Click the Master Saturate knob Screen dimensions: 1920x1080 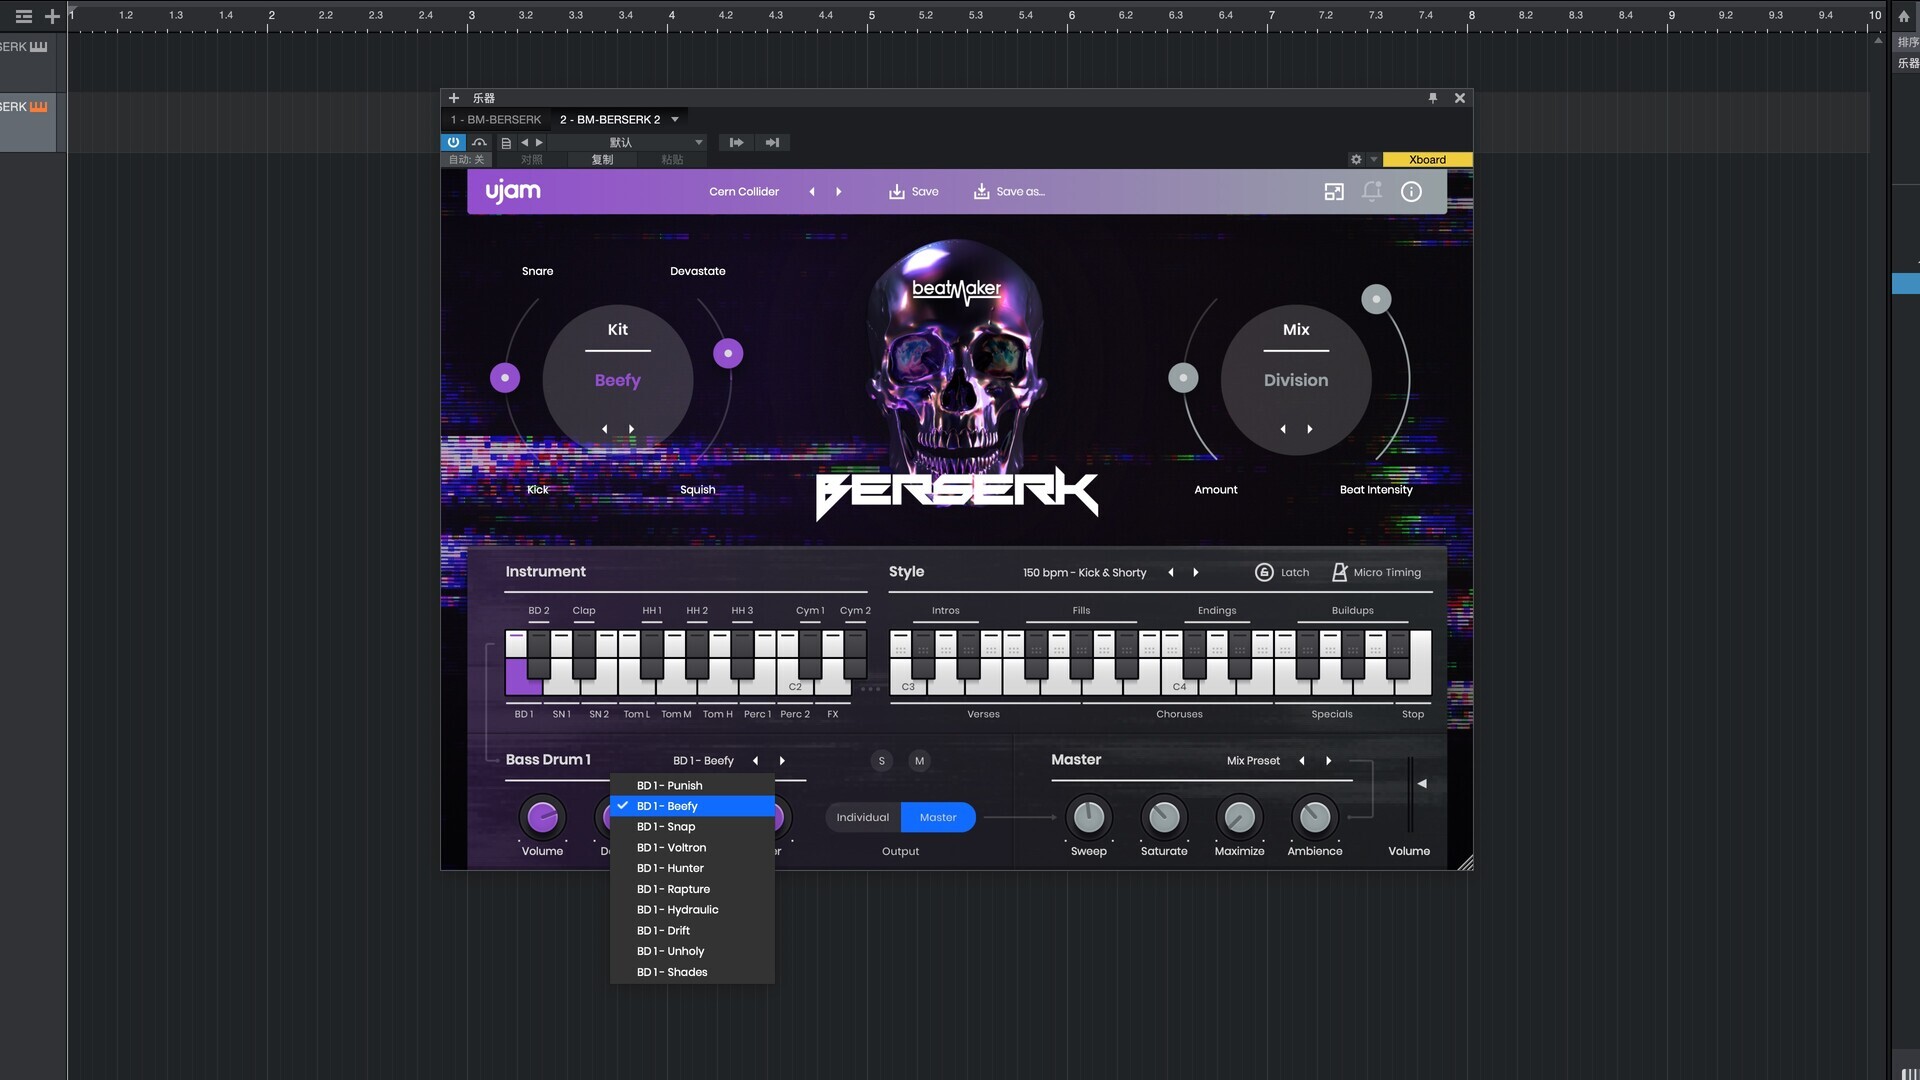coord(1164,817)
